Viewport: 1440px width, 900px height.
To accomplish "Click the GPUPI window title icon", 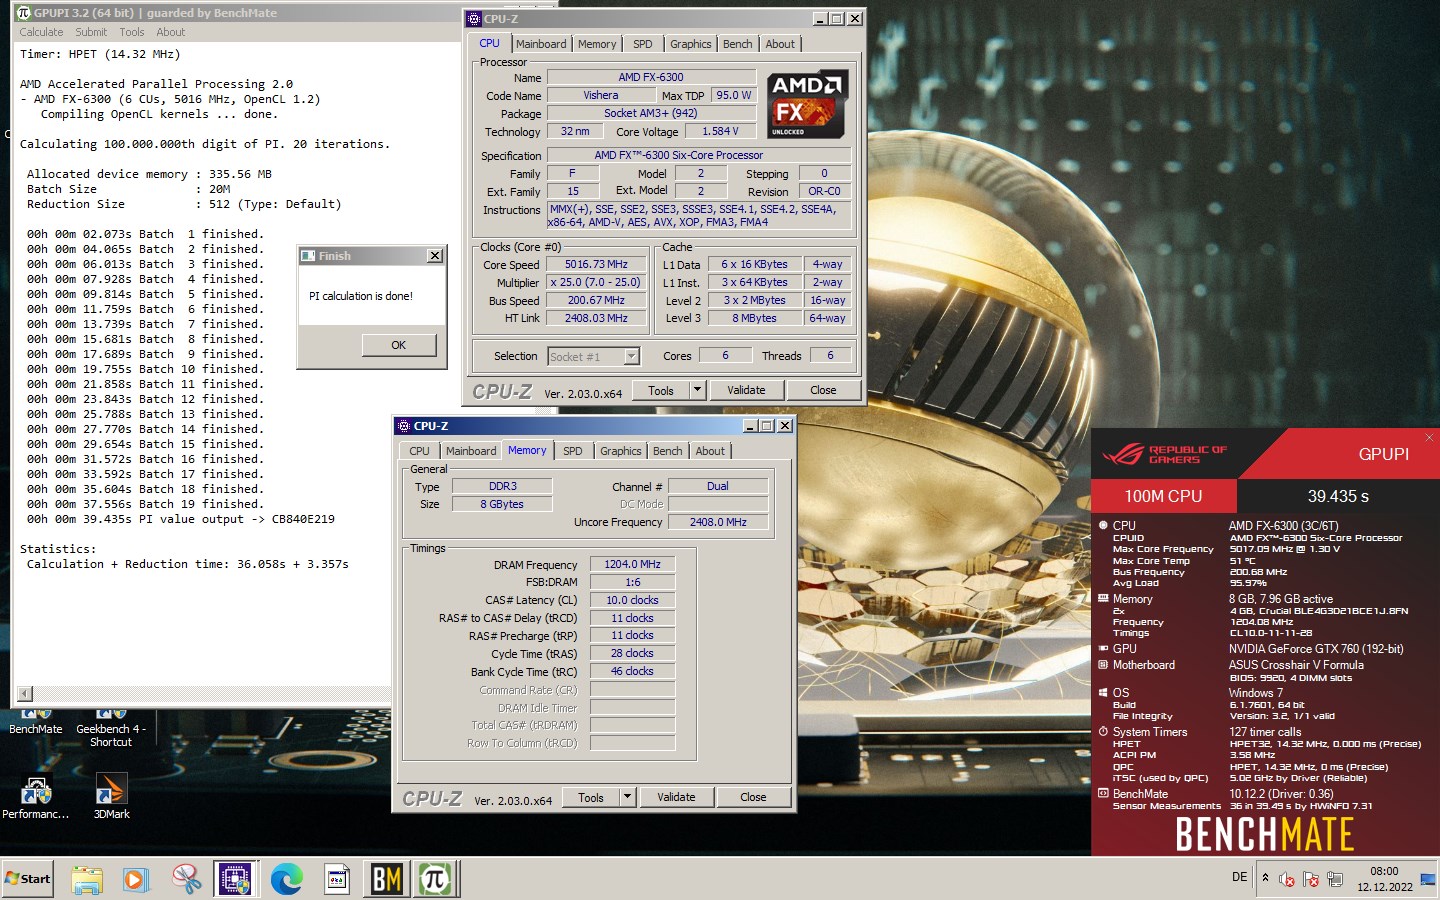I will 24,13.
